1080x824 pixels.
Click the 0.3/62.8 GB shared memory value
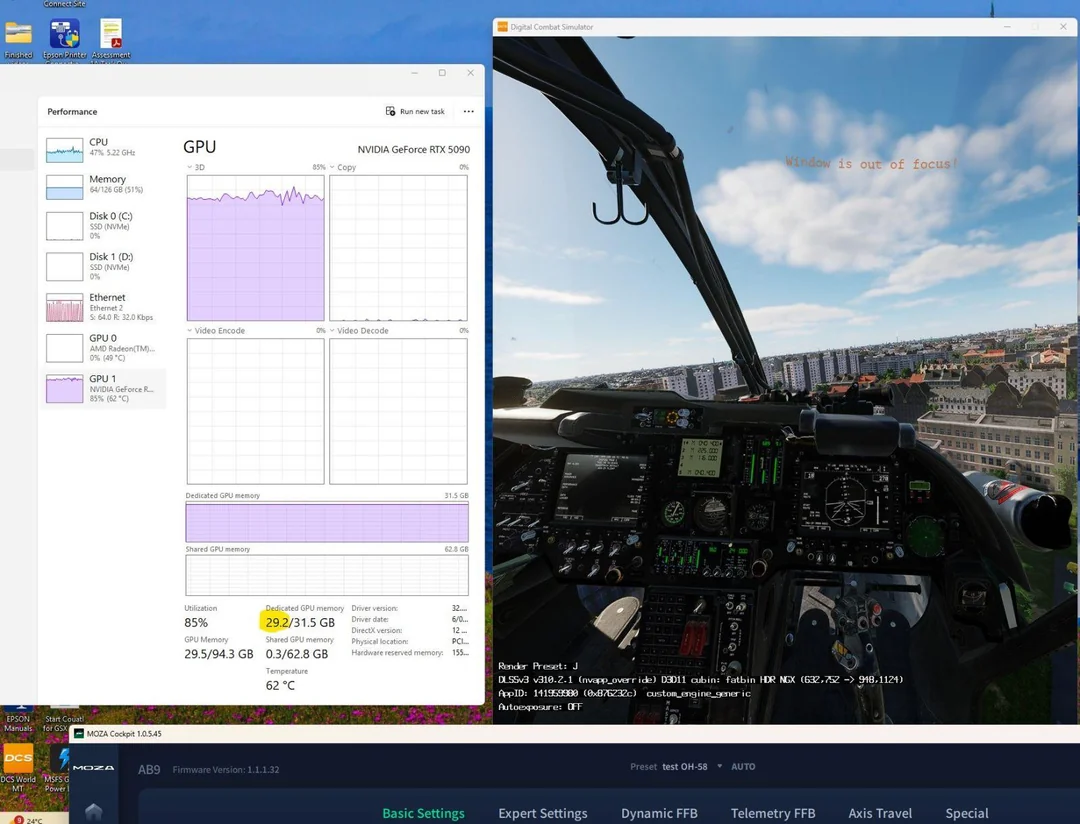click(297, 655)
